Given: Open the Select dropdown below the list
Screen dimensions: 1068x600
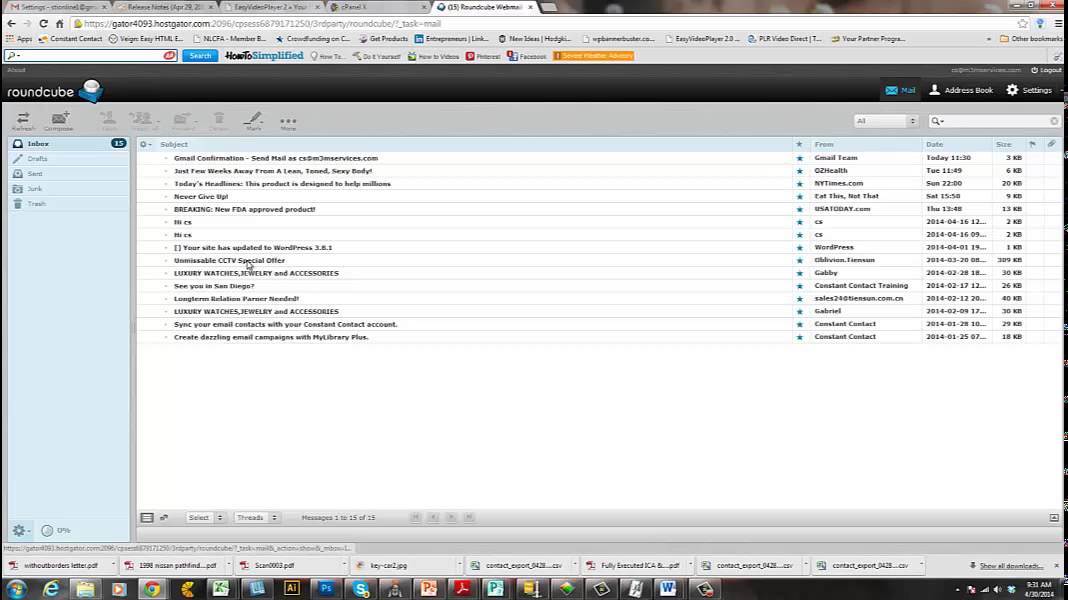Looking at the screenshot, I should coord(205,518).
